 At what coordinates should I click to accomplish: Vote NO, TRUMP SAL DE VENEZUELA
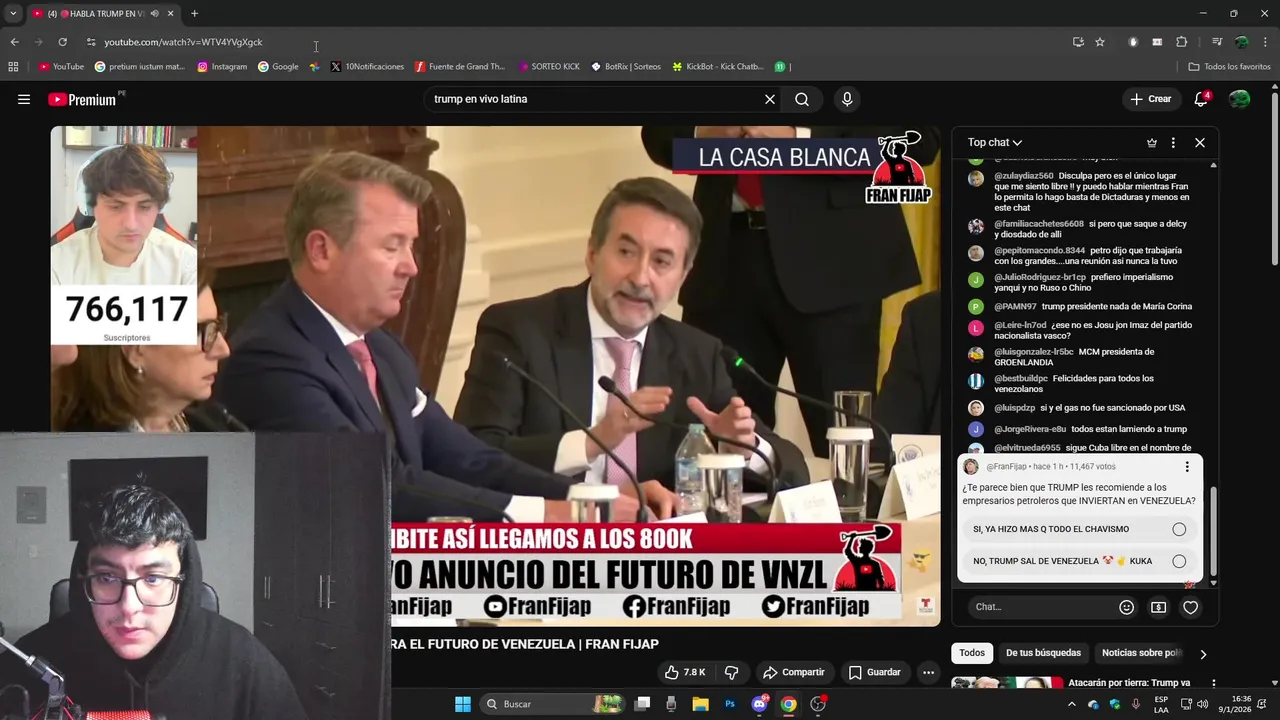(1080, 561)
